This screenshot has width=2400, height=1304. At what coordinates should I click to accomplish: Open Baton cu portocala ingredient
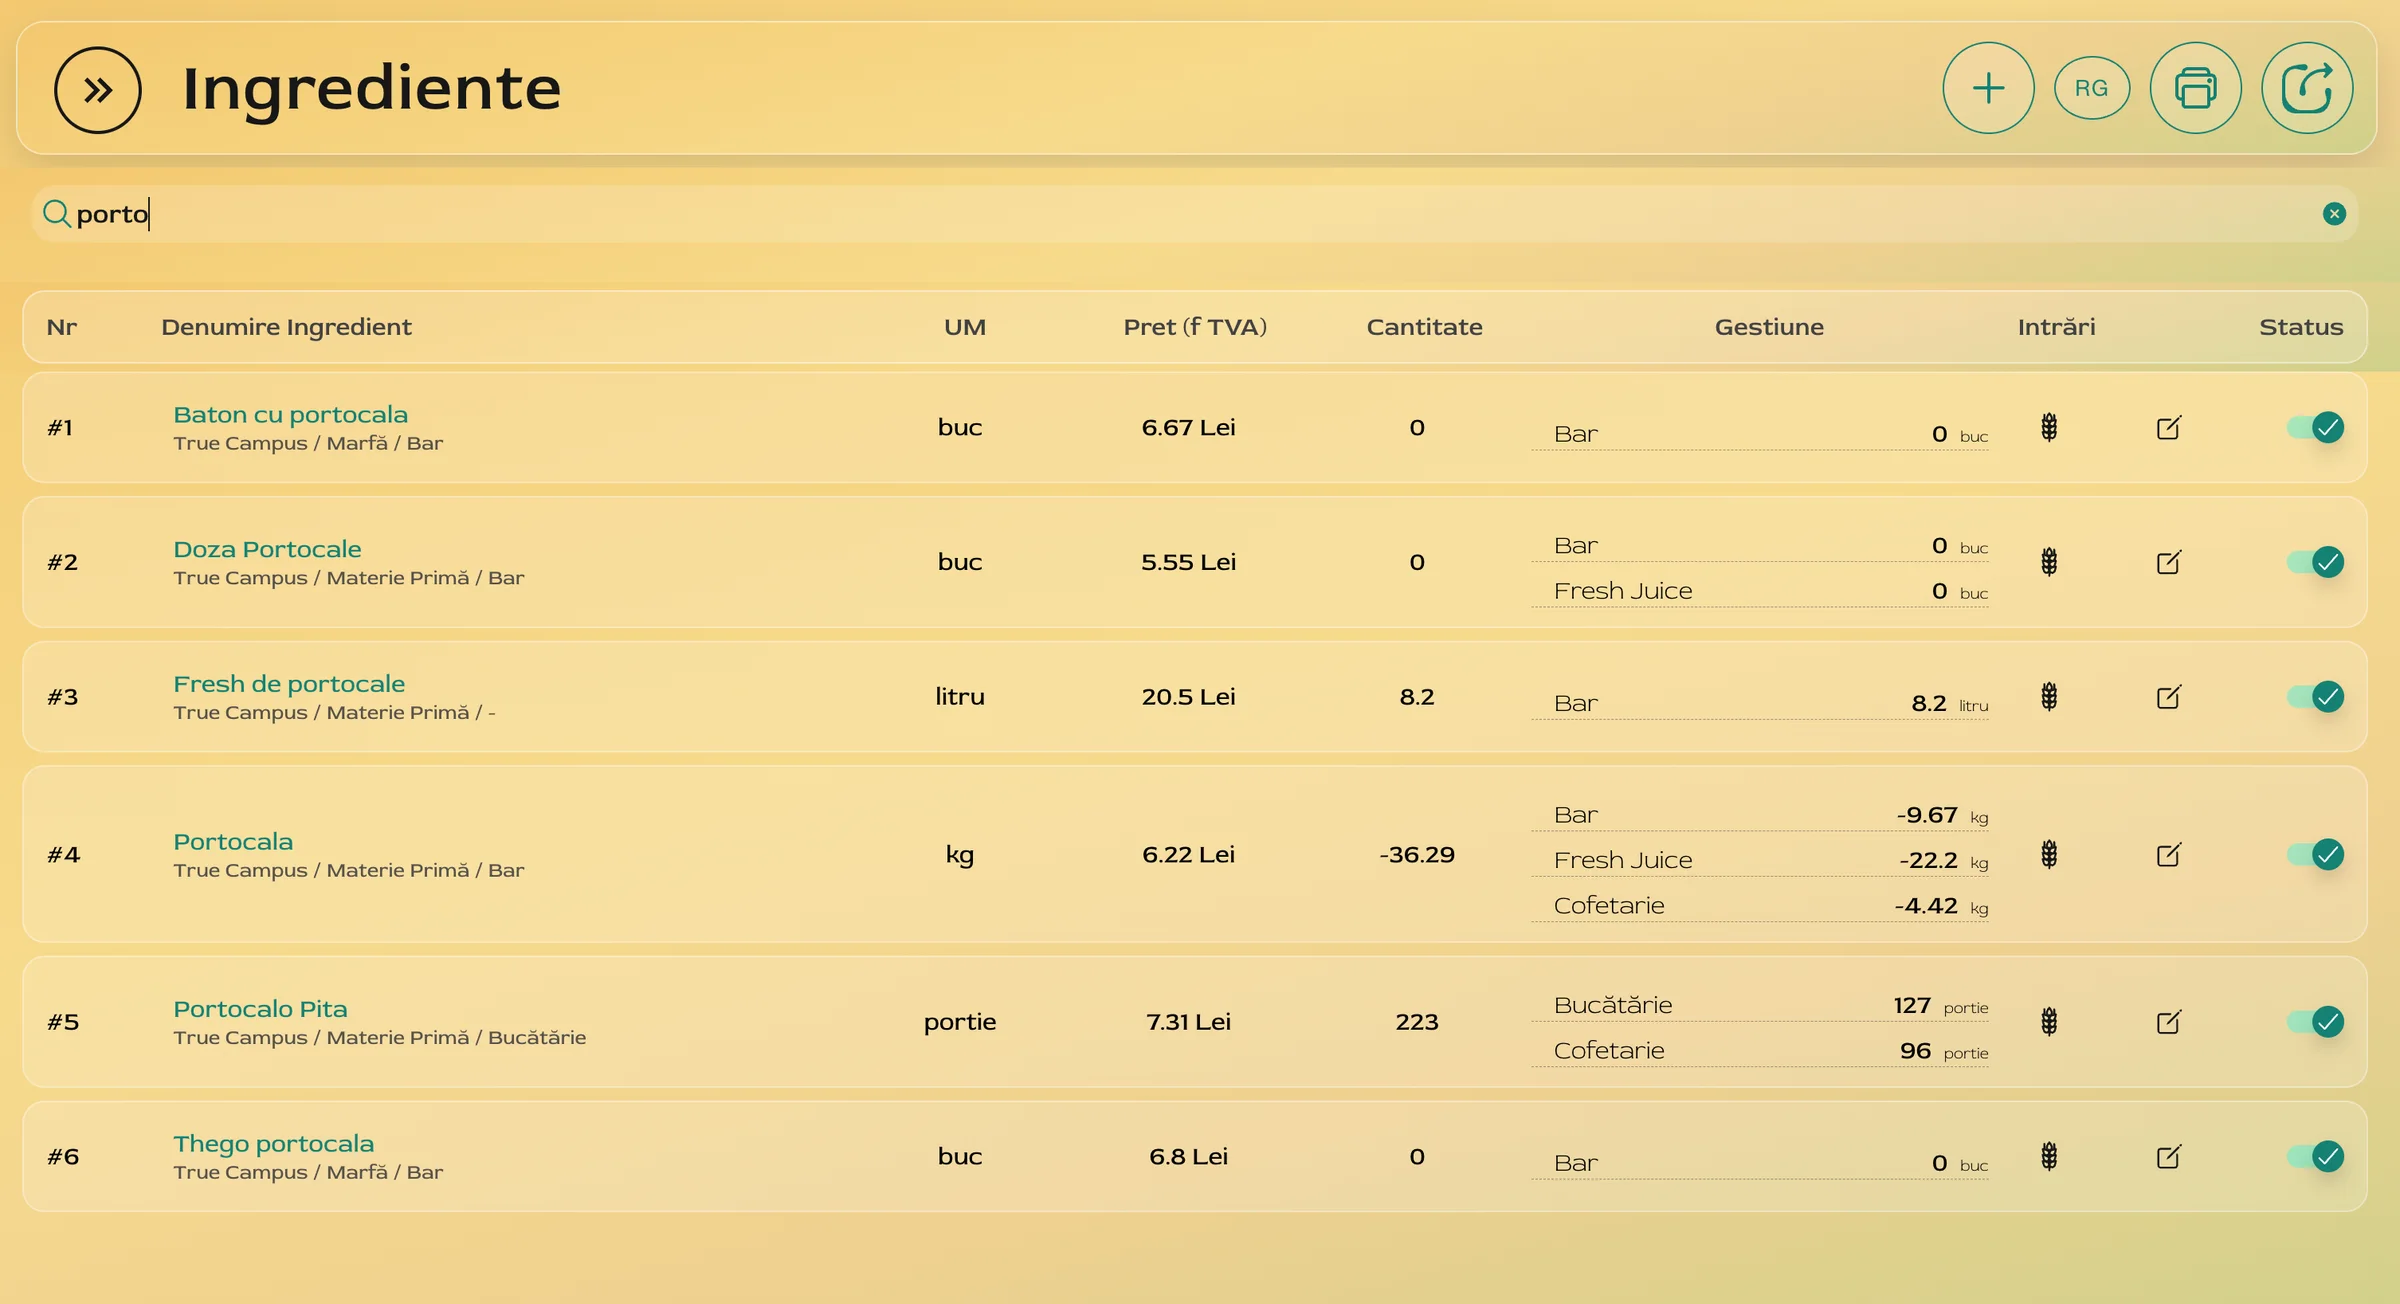pos(290,415)
